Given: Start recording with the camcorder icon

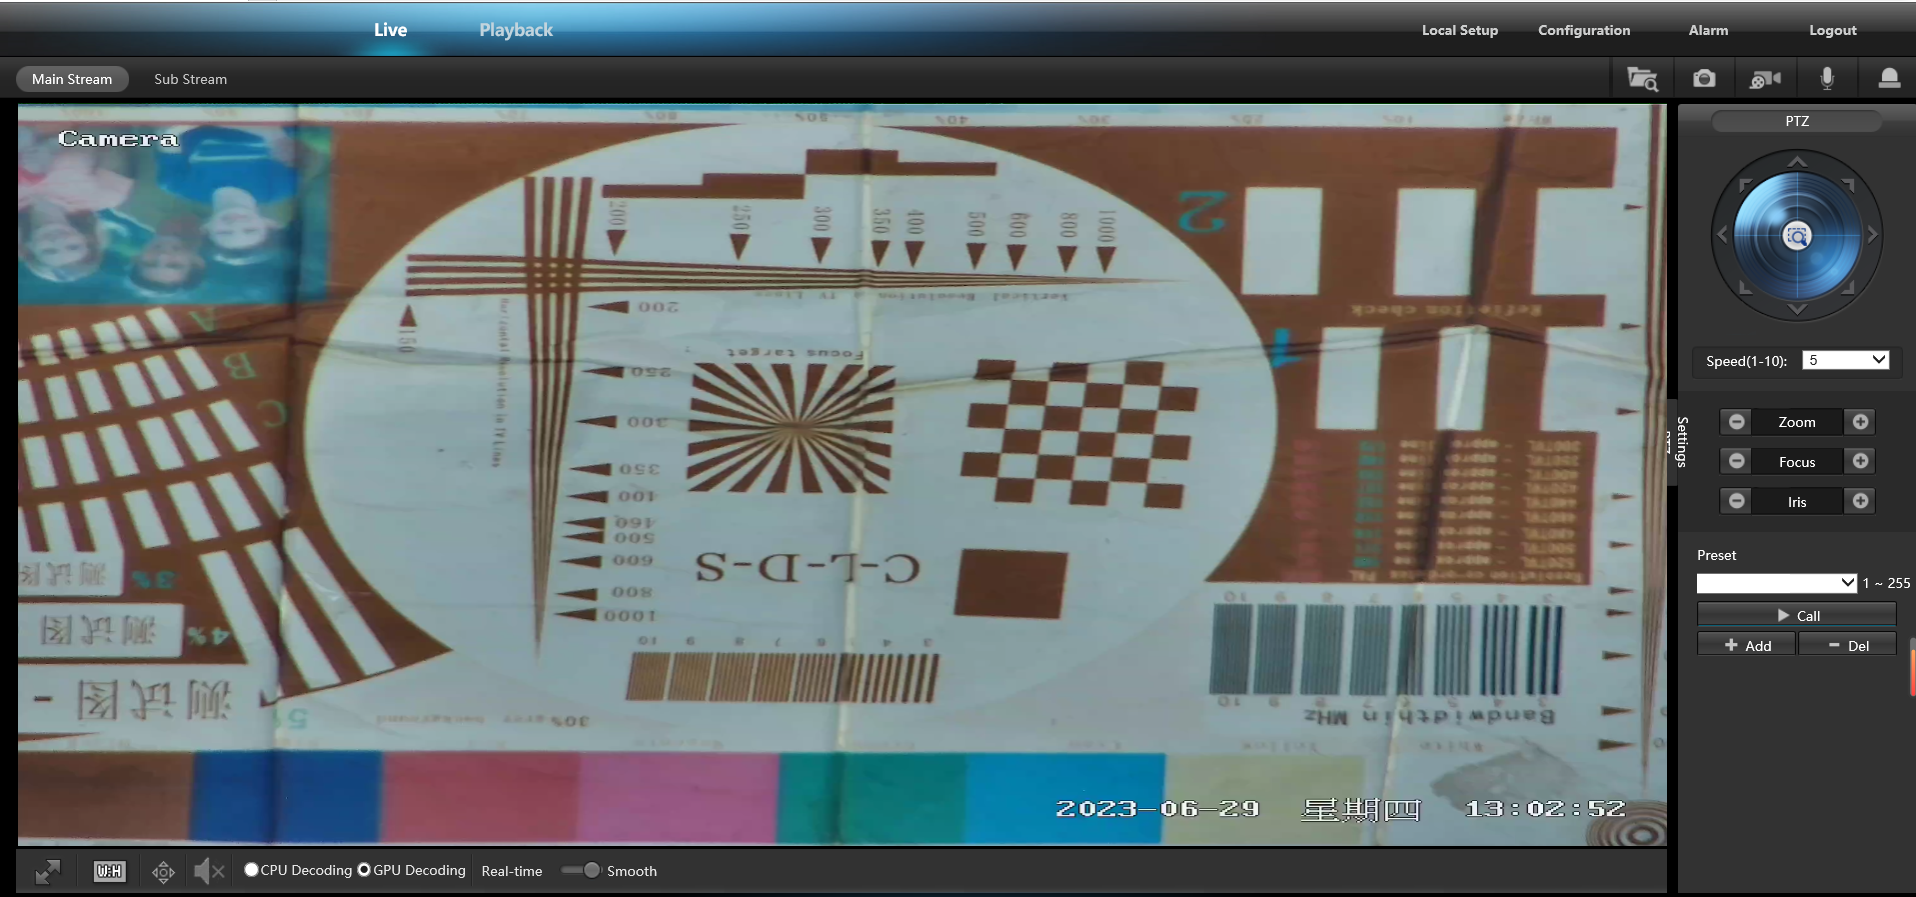Looking at the screenshot, I should [x=1765, y=79].
